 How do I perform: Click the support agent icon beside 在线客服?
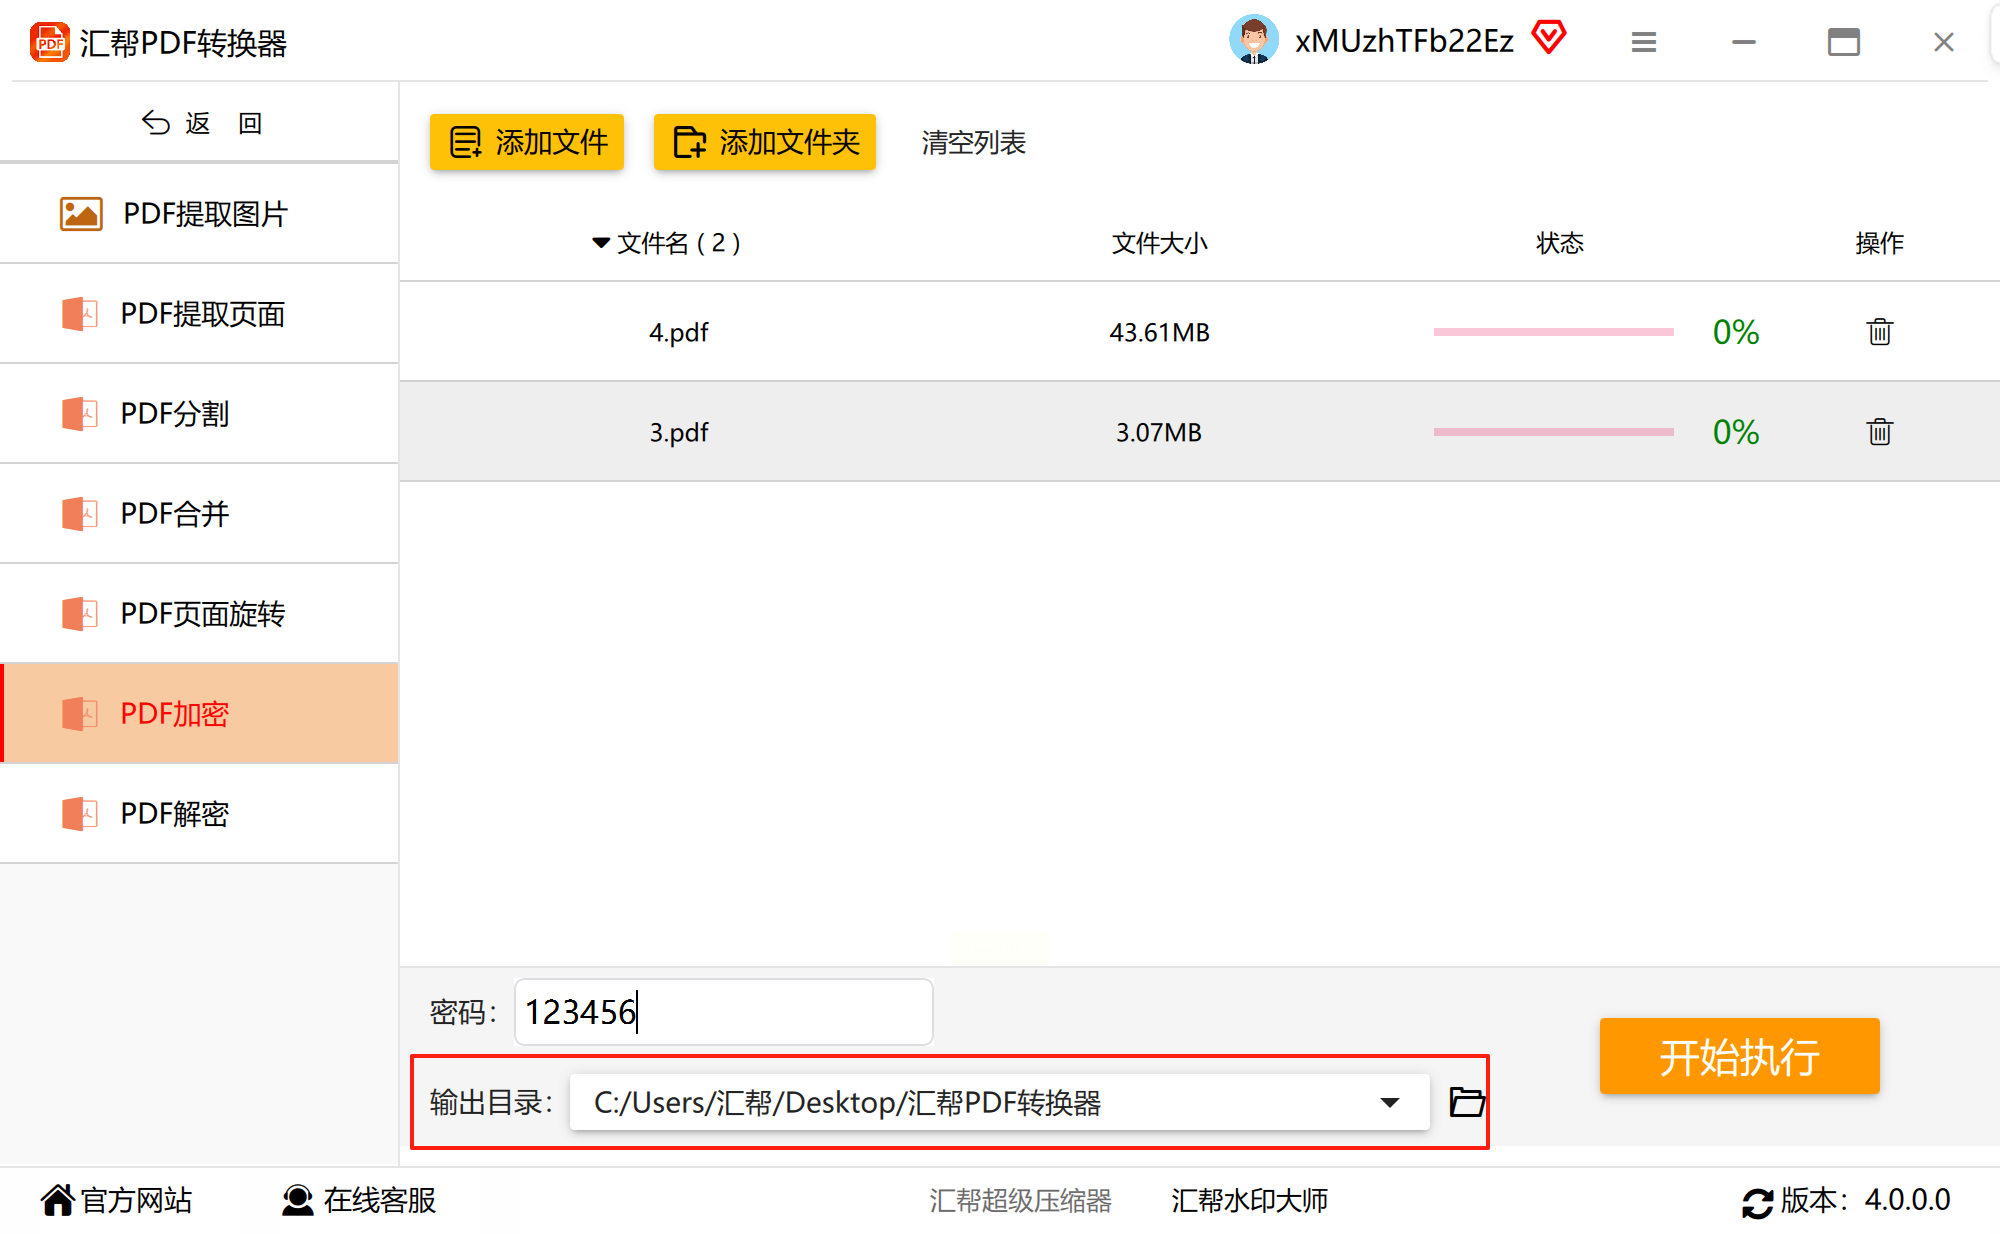297,1200
